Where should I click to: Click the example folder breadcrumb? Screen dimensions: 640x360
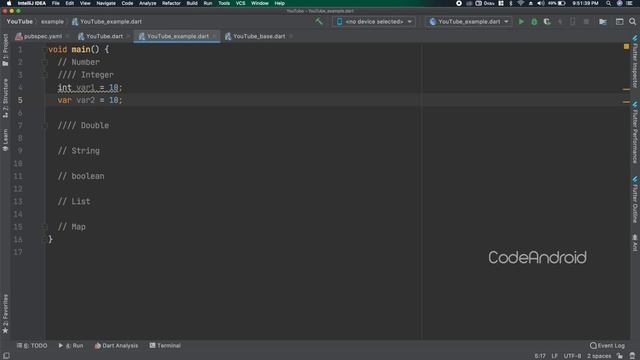[52, 21]
